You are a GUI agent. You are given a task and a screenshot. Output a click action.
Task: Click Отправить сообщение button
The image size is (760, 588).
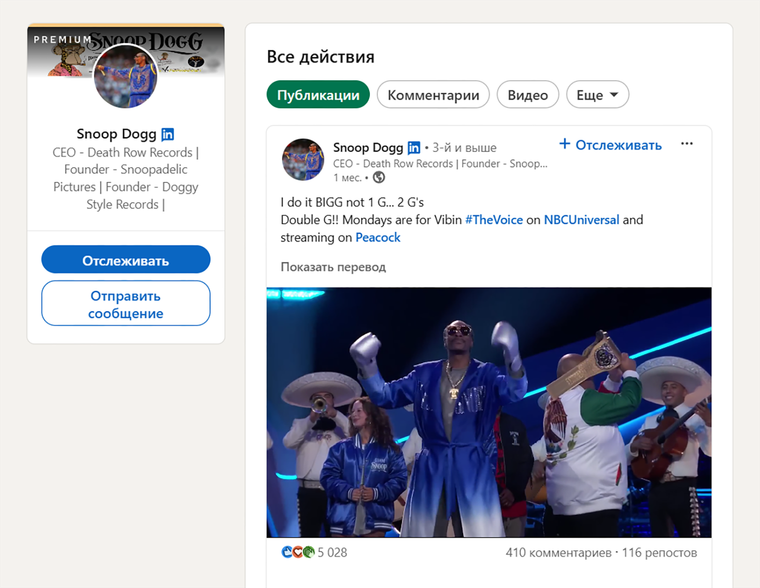tap(126, 304)
